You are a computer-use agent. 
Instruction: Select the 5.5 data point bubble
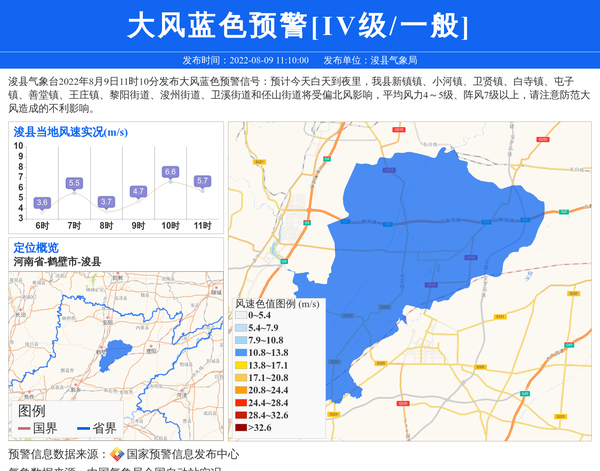74,183
